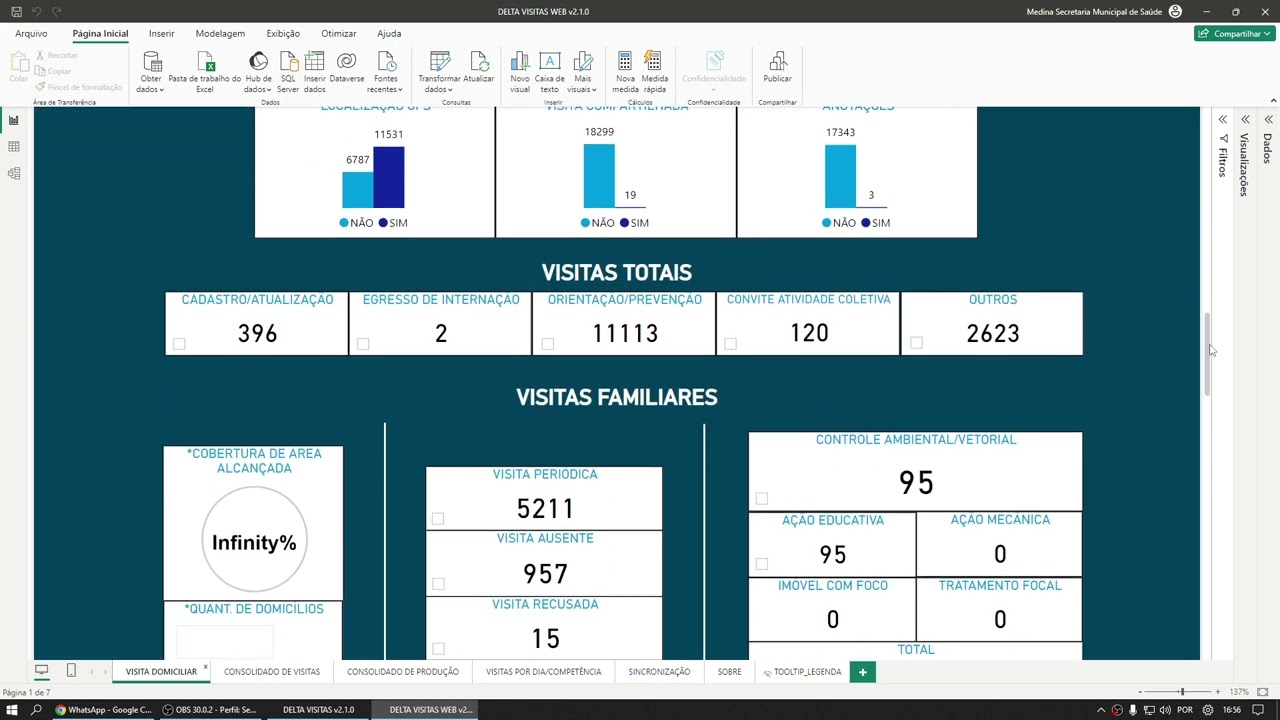This screenshot has width=1280, height=720.
Task: Open the SINCRONIZAÇÃO page tab
Action: tap(659, 672)
